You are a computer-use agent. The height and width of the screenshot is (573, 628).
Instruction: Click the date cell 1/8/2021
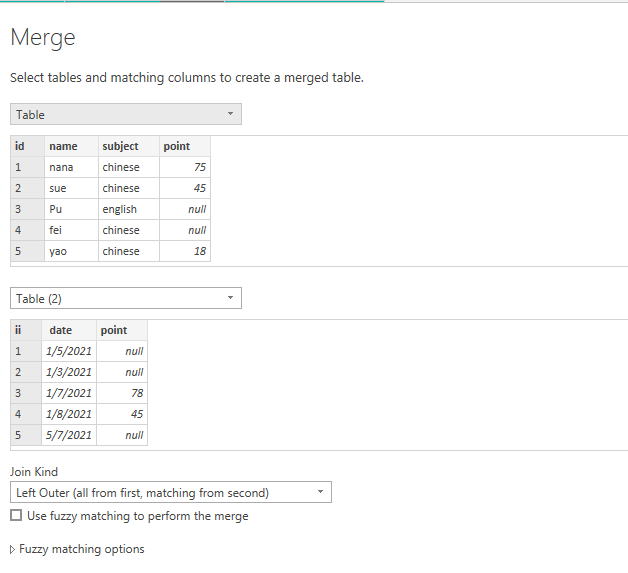[x=69, y=414]
